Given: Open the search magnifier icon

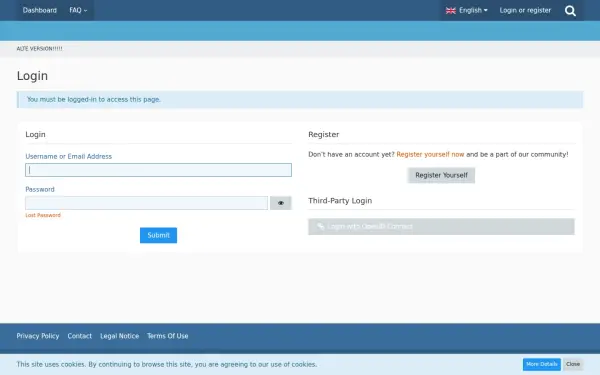Looking at the screenshot, I should point(570,11).
